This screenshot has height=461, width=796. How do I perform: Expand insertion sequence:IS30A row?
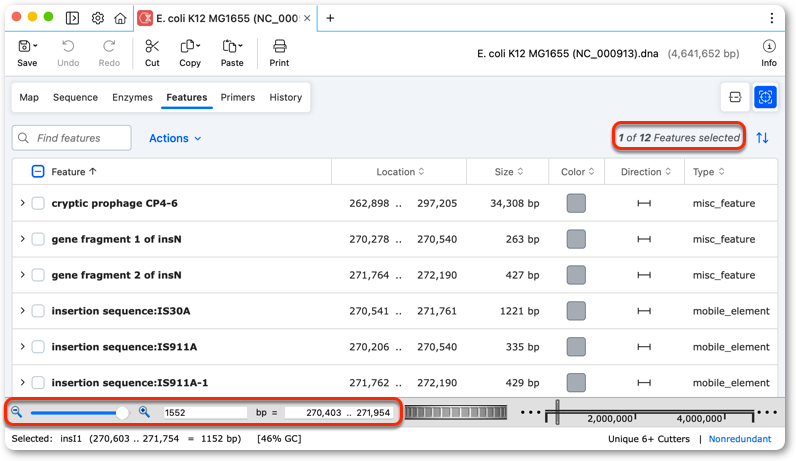tap(22, 310)
